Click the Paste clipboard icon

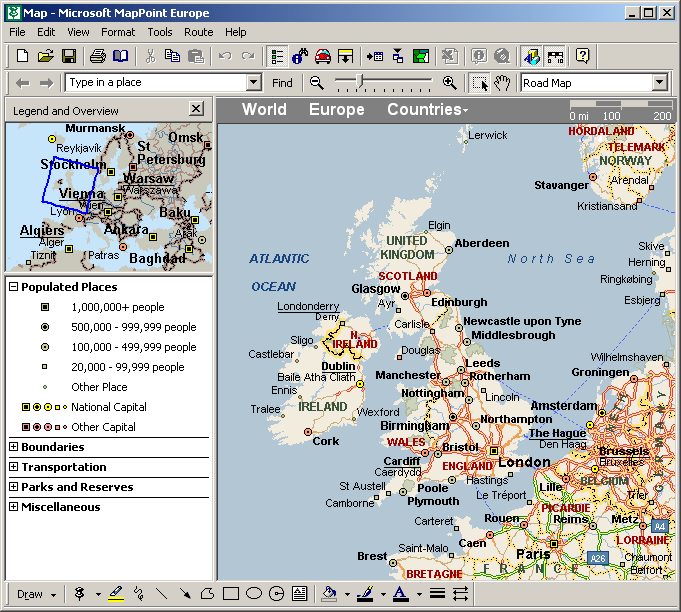[195, 56]
